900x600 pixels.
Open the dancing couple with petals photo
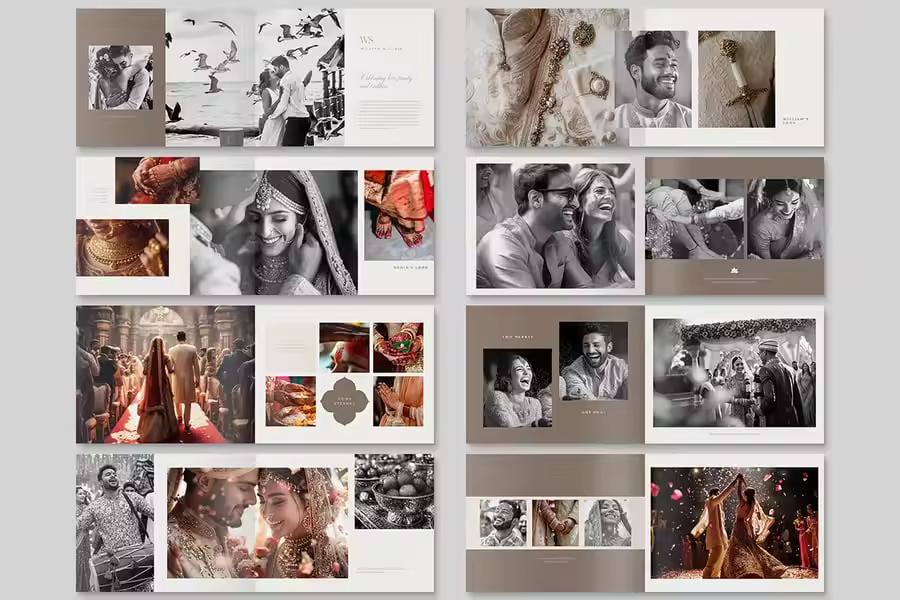coord(734,522)
